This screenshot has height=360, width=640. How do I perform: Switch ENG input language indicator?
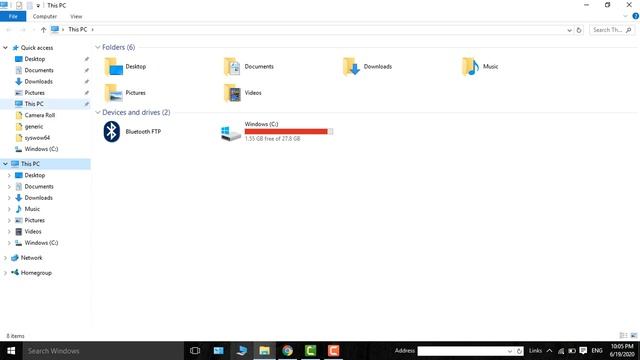coord(597,351)
